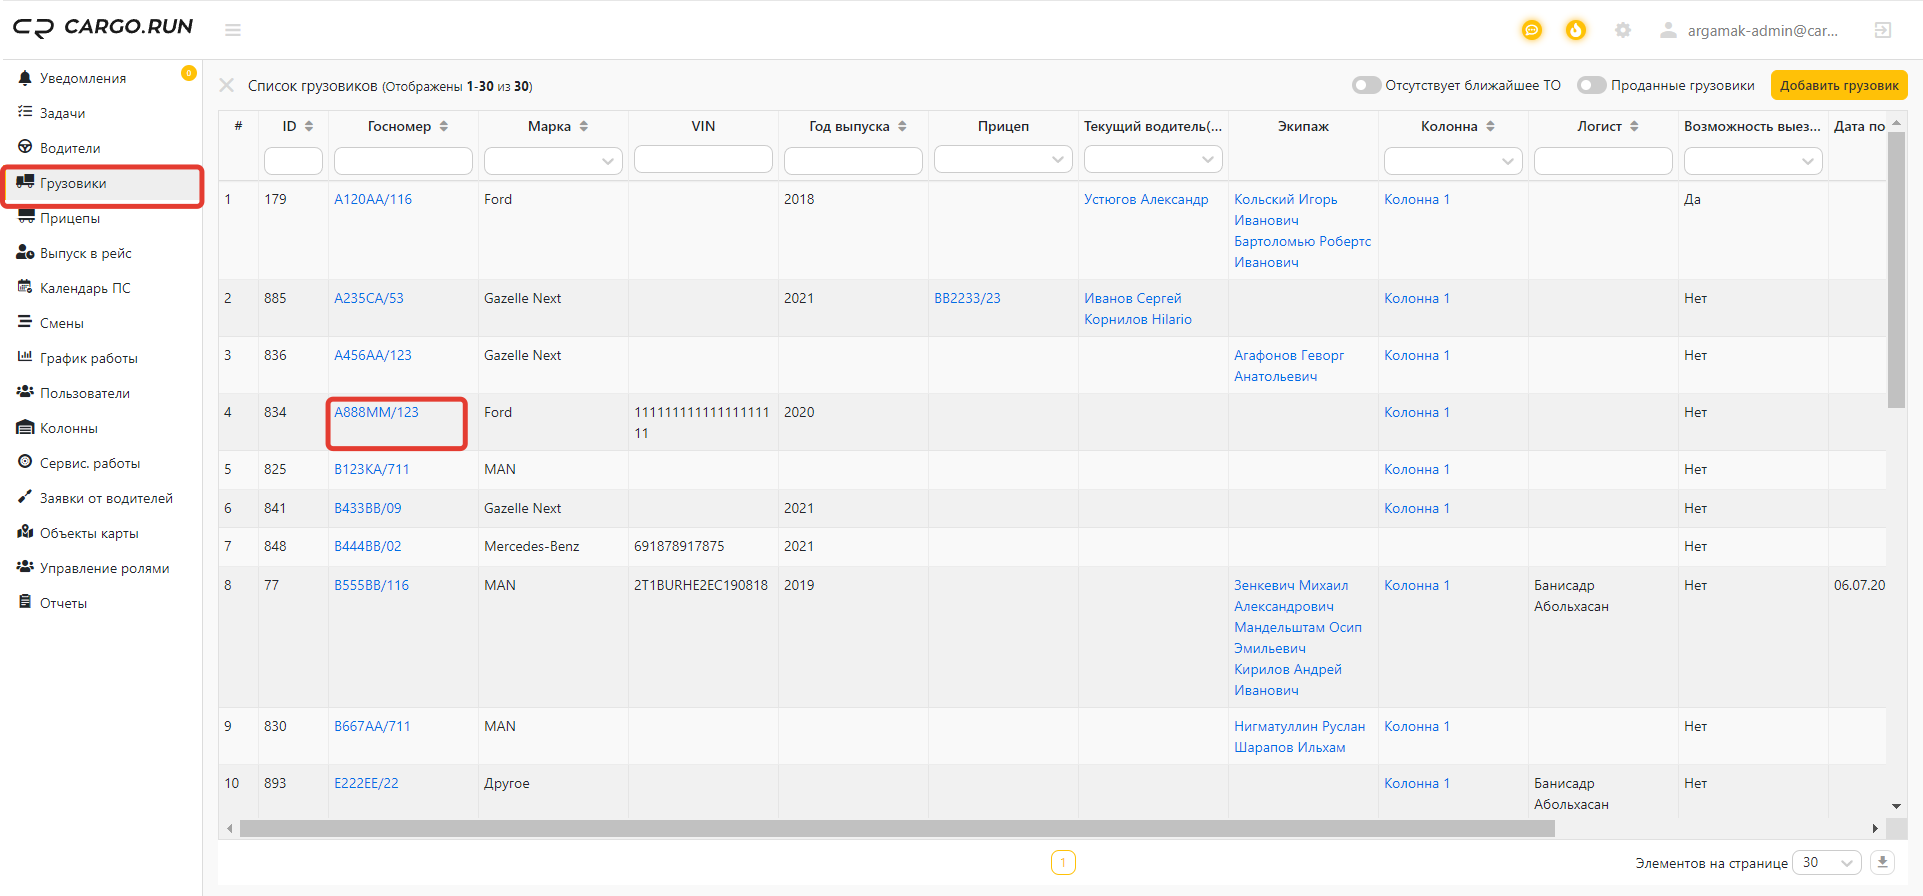Open truck link A888MM/123
Viewport: 1923px width, 896px height.
(x=376, y=412)
